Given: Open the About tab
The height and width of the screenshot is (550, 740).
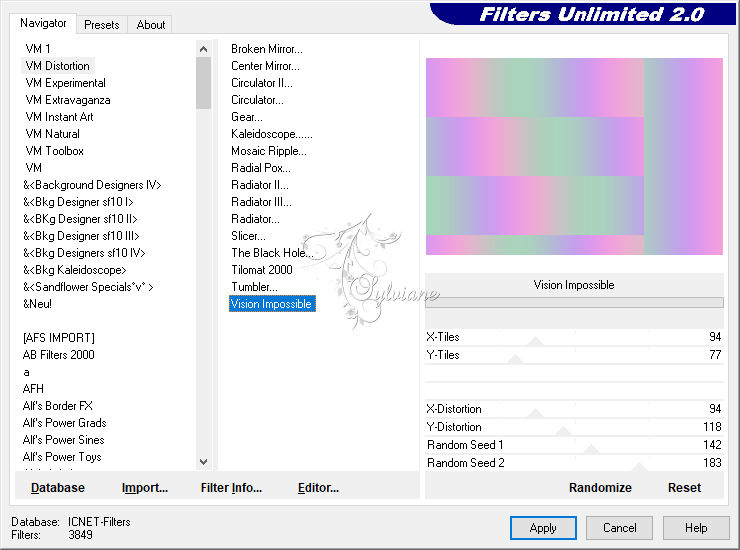Looking at the screenshot, I should 151,25.
